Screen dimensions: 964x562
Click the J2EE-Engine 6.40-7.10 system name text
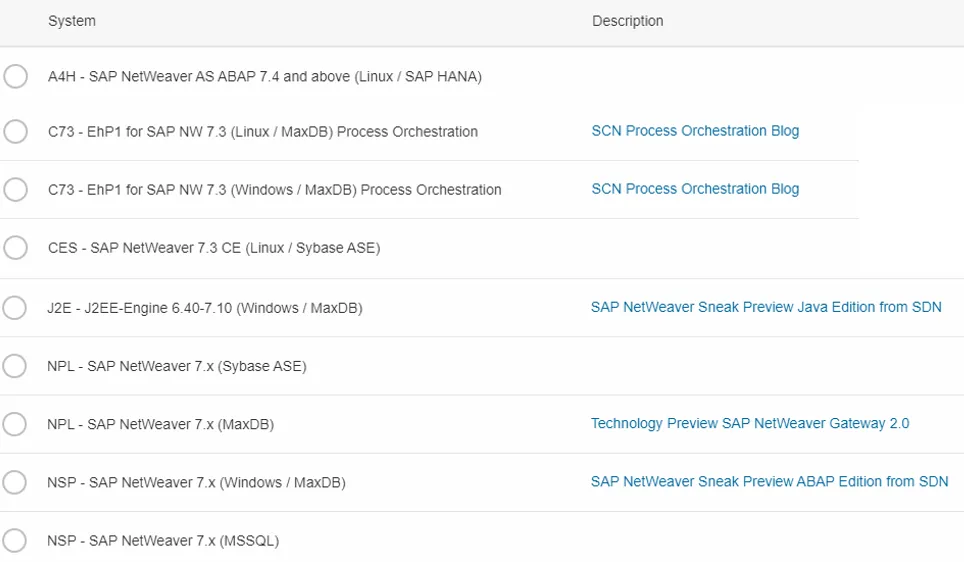(205, 308)
